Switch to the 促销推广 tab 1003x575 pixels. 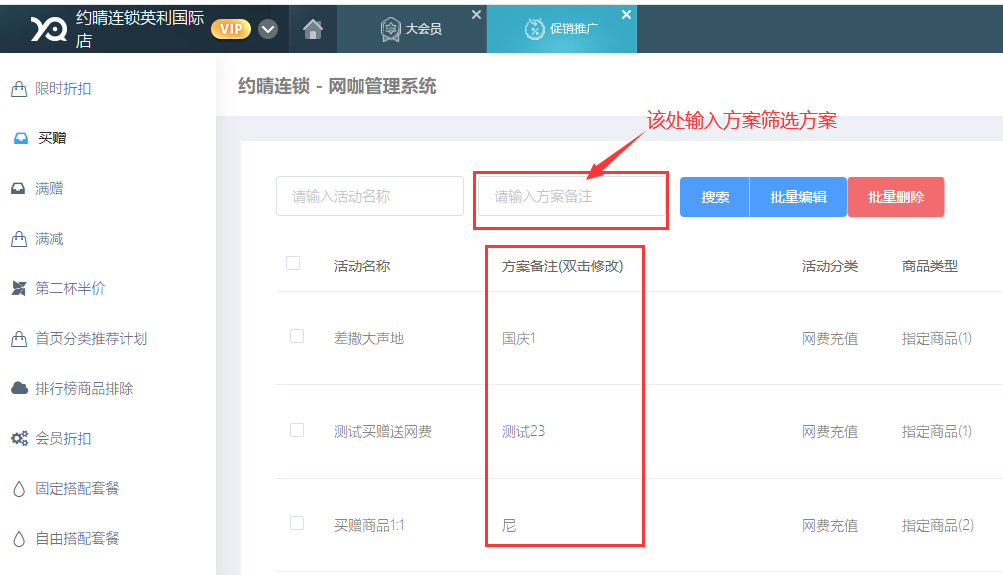(x=562, y=29)
